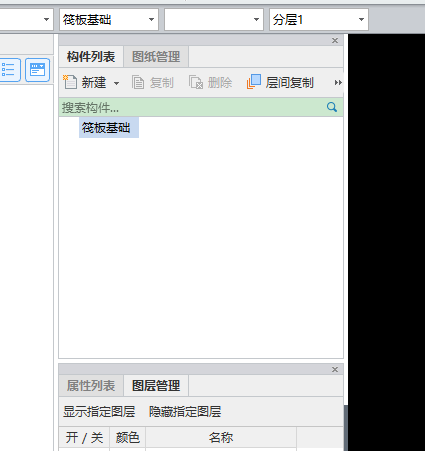Click the 名称 column header

(221, 437)
